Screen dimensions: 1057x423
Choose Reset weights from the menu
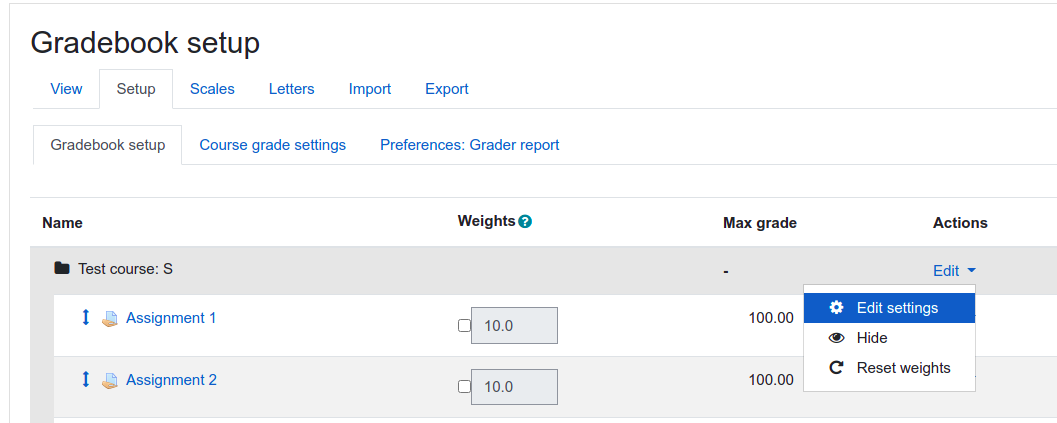889,368
